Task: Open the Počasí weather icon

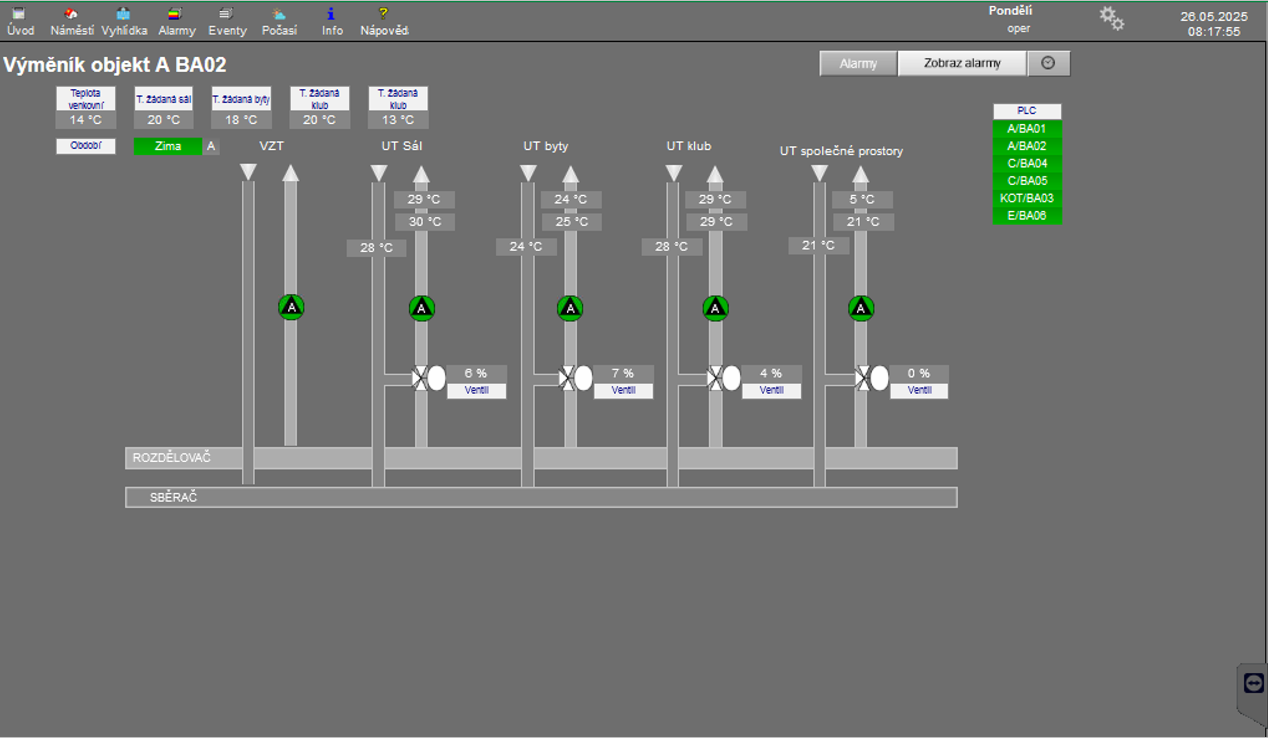Action: [279, 15]
